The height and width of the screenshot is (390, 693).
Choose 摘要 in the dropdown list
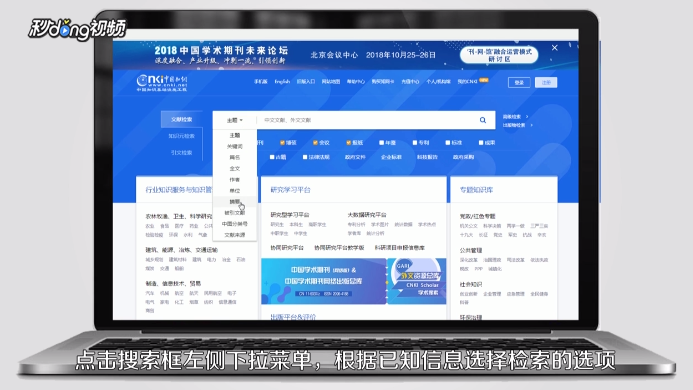pyautogui.click(x=235, y=202)
